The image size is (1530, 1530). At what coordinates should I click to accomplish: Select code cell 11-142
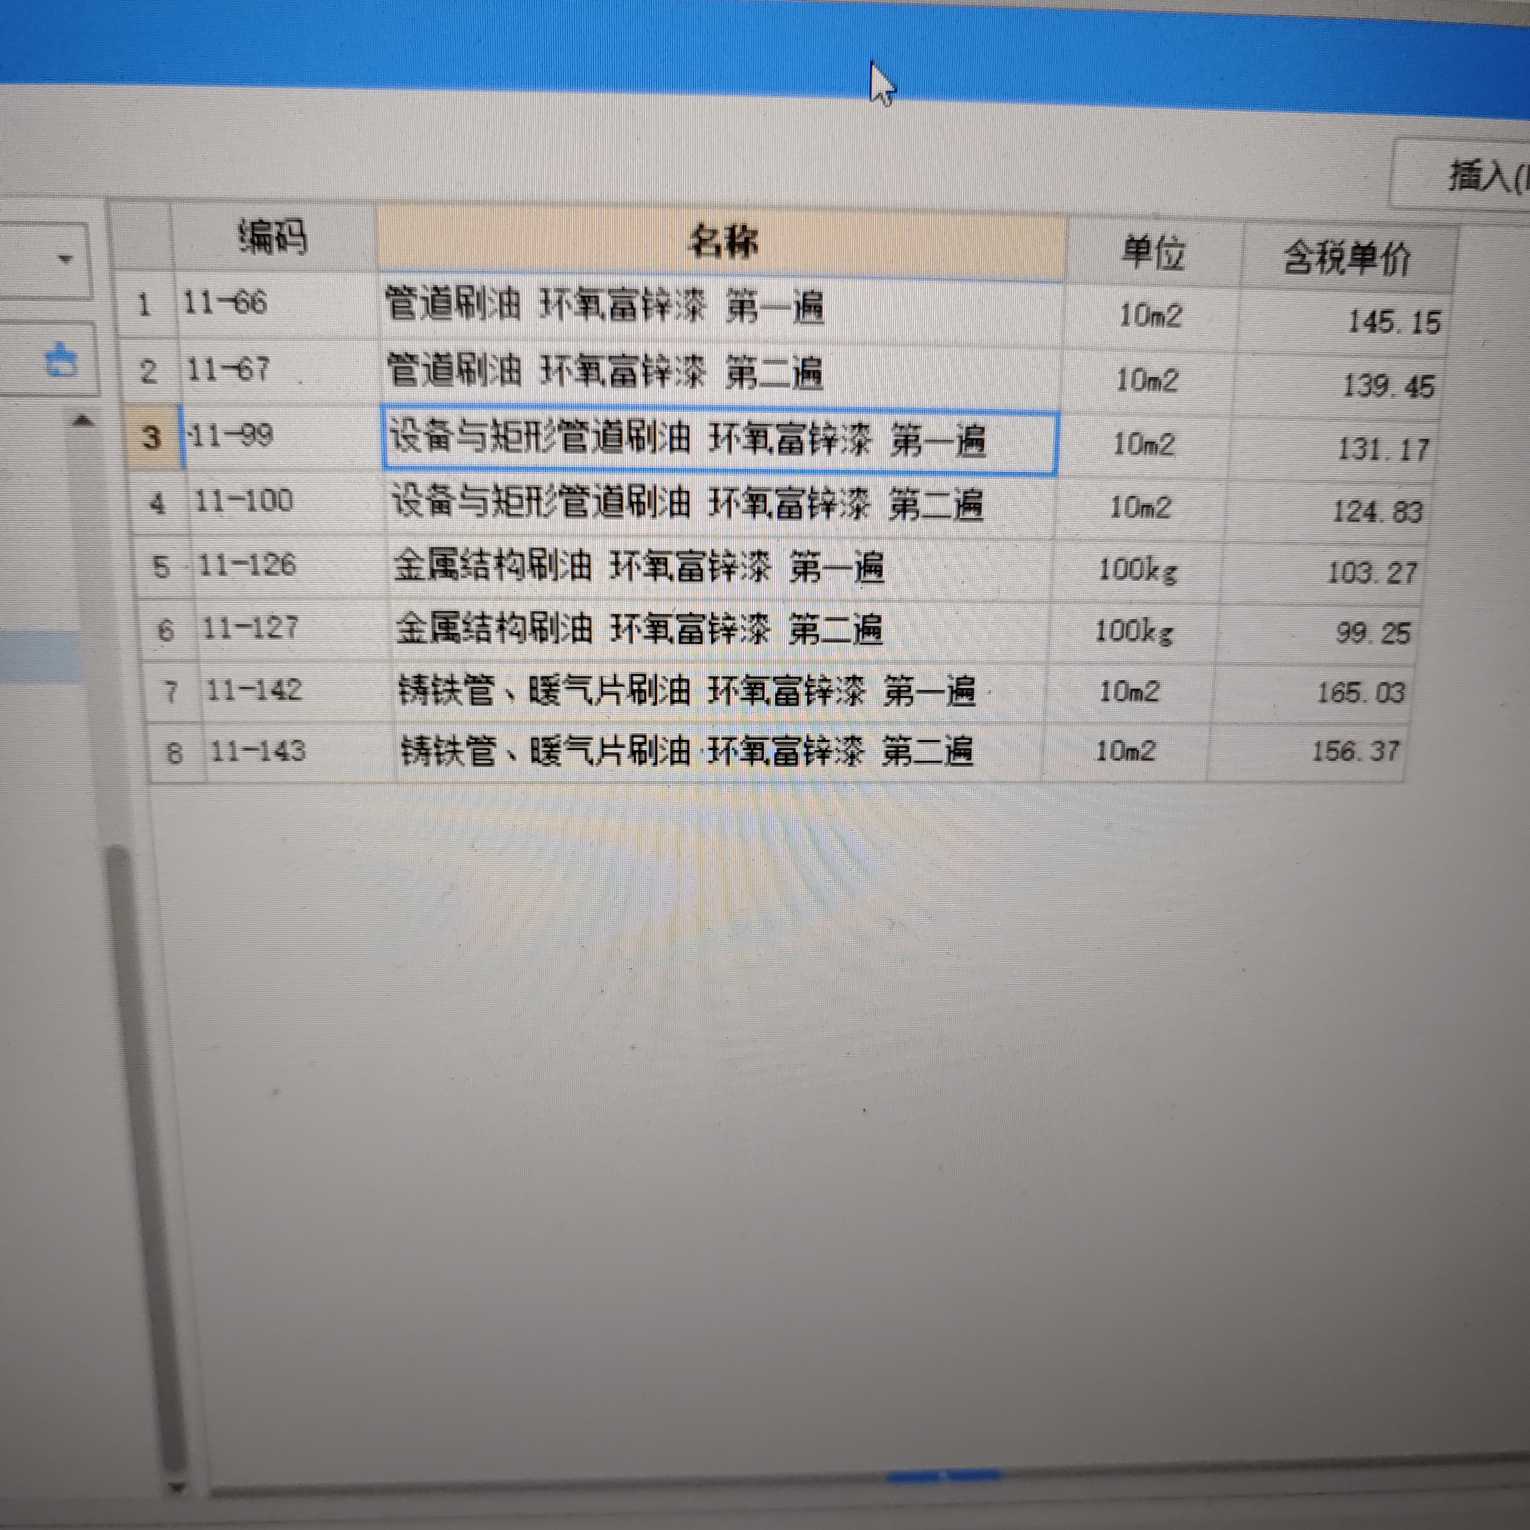pos(298,691)
